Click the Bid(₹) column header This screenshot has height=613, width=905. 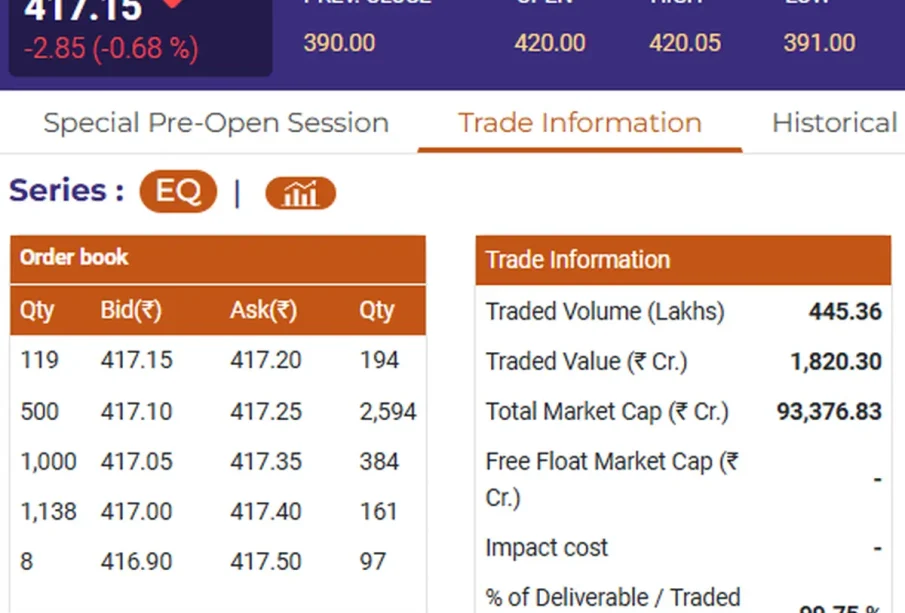point(131,310)
